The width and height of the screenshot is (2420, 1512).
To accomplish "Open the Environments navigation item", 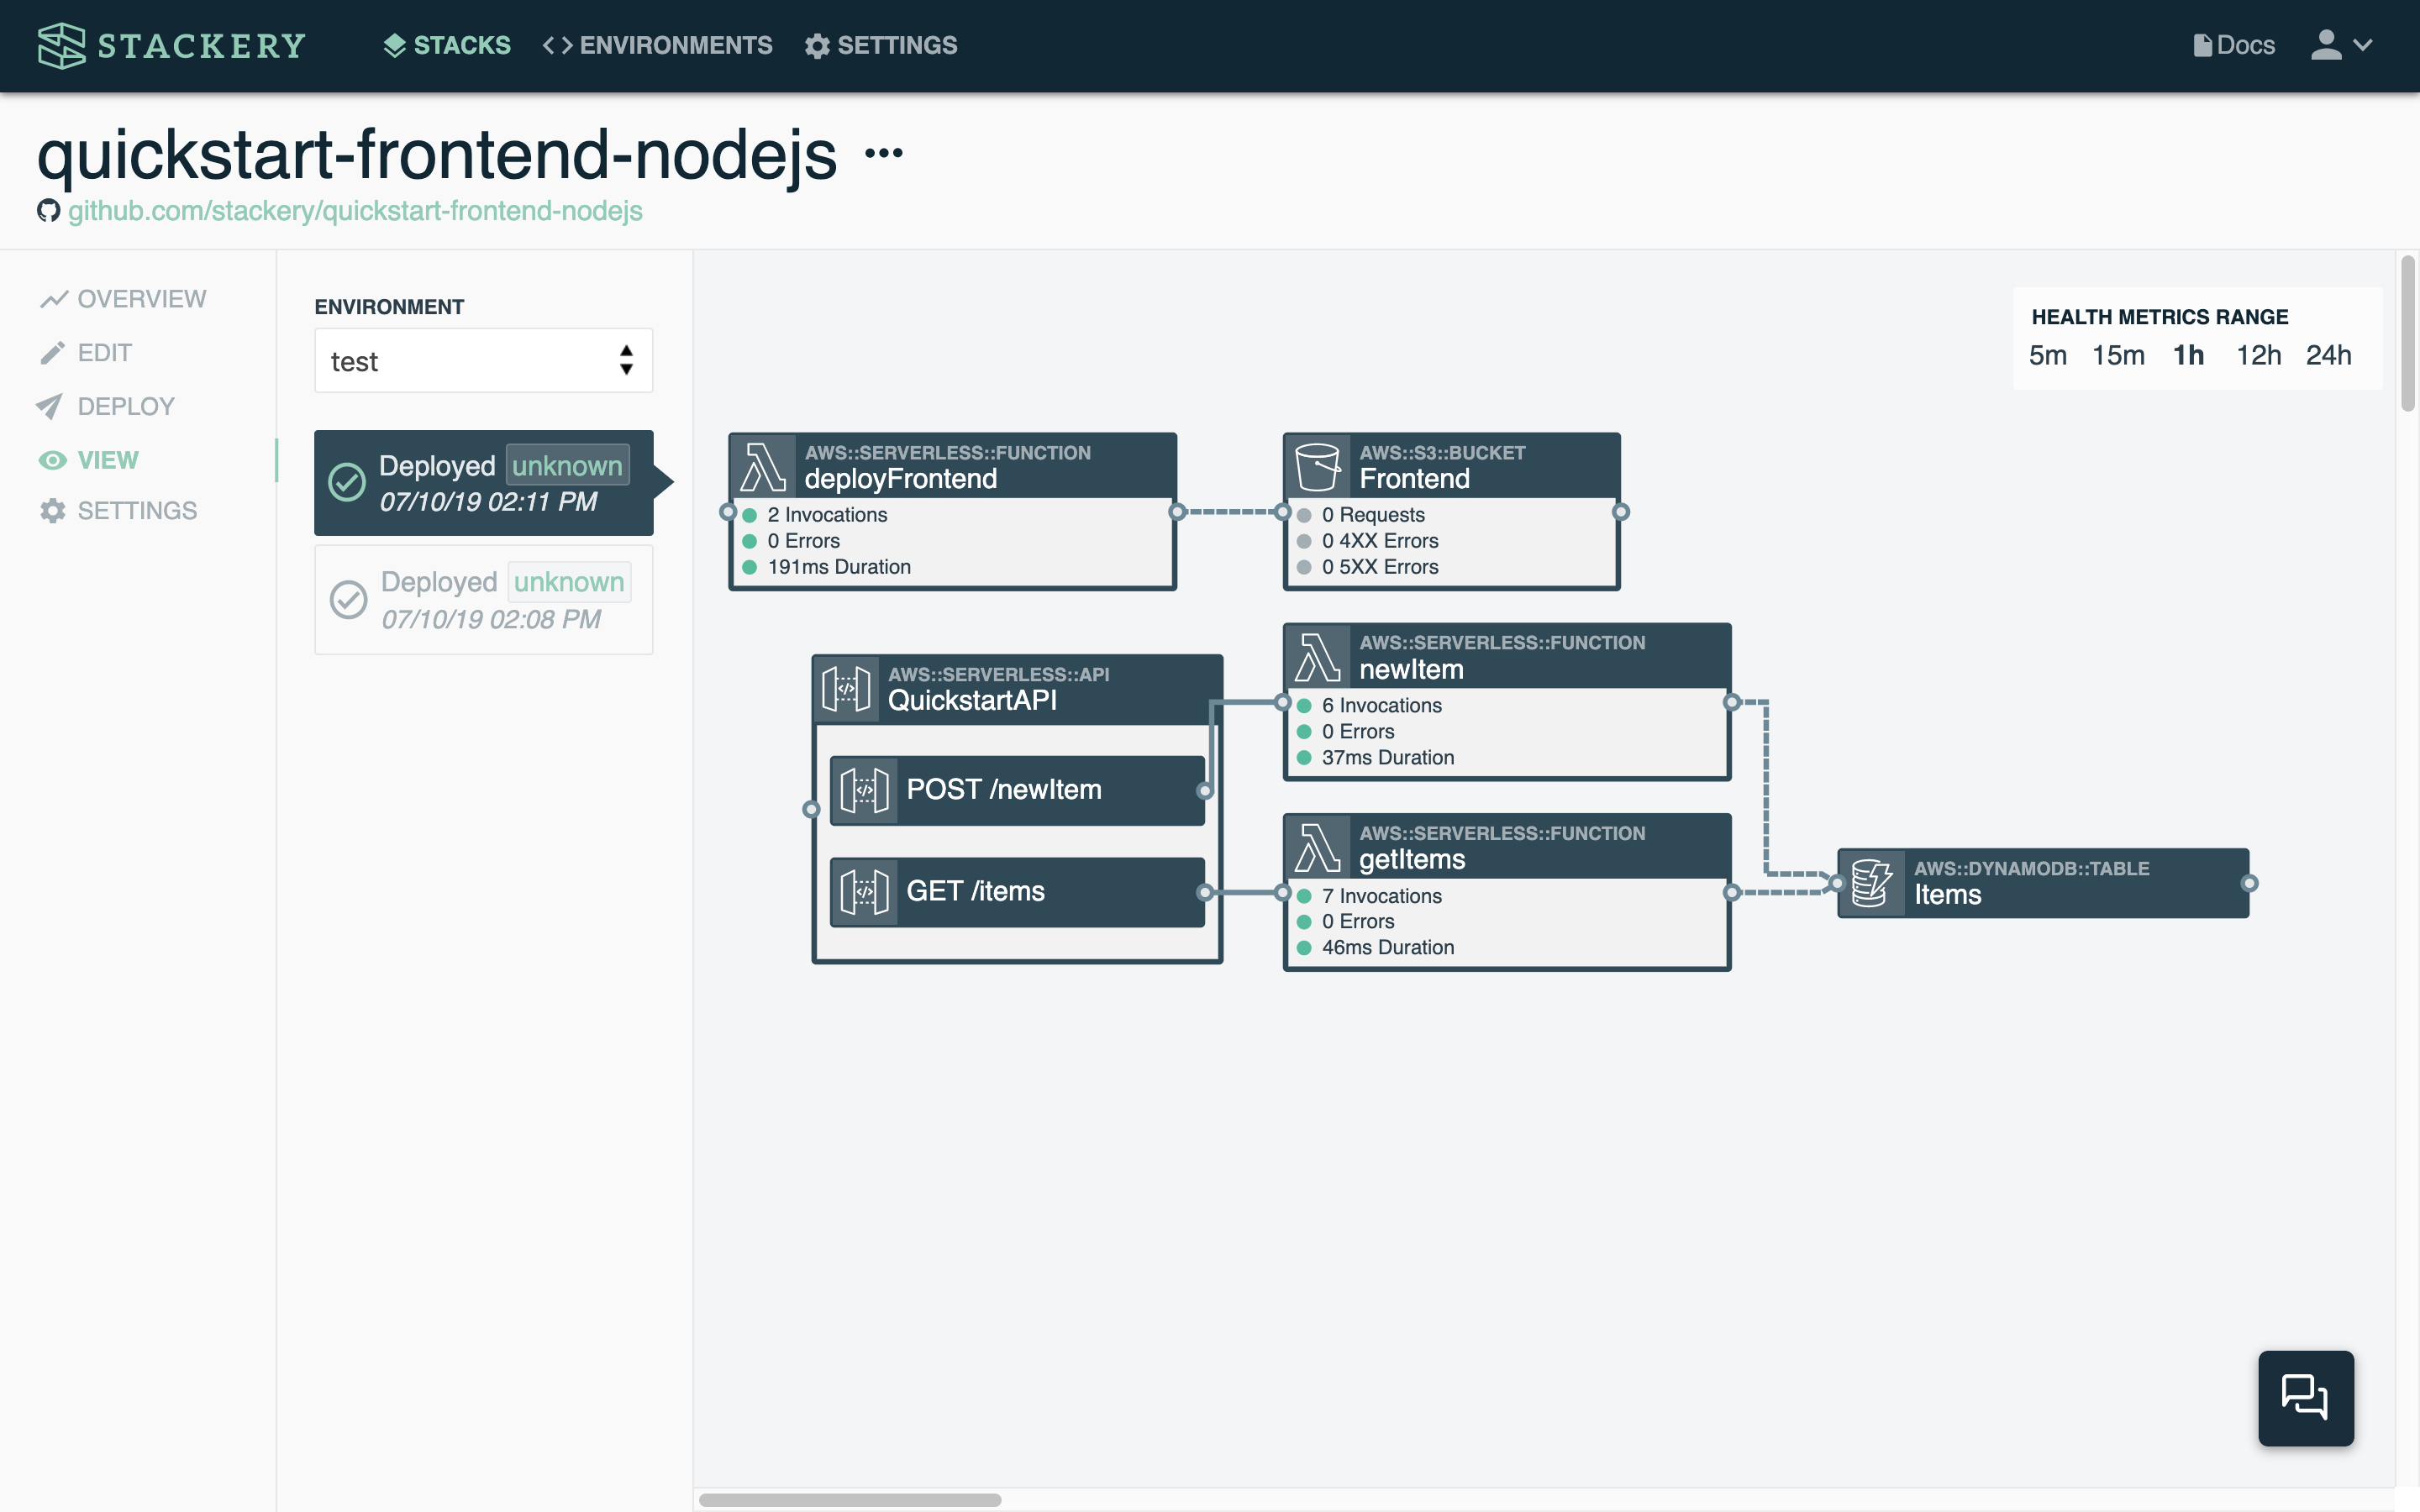I will point(657,45).
